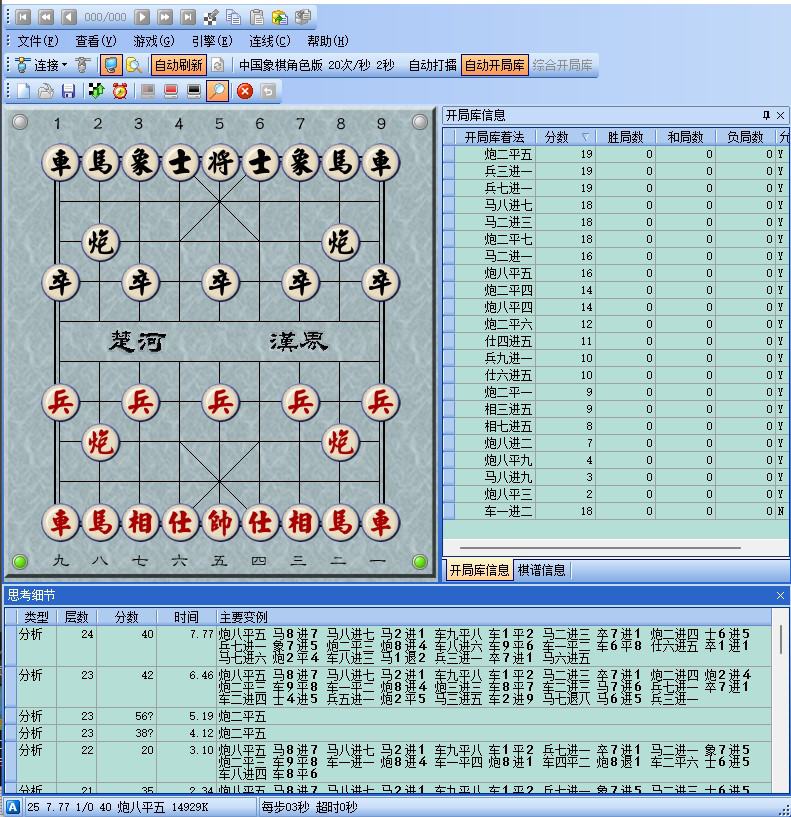Click the gray computer engine icon
Image resolution: width=791 pixels, height=817 pixels.
[148, 91]
